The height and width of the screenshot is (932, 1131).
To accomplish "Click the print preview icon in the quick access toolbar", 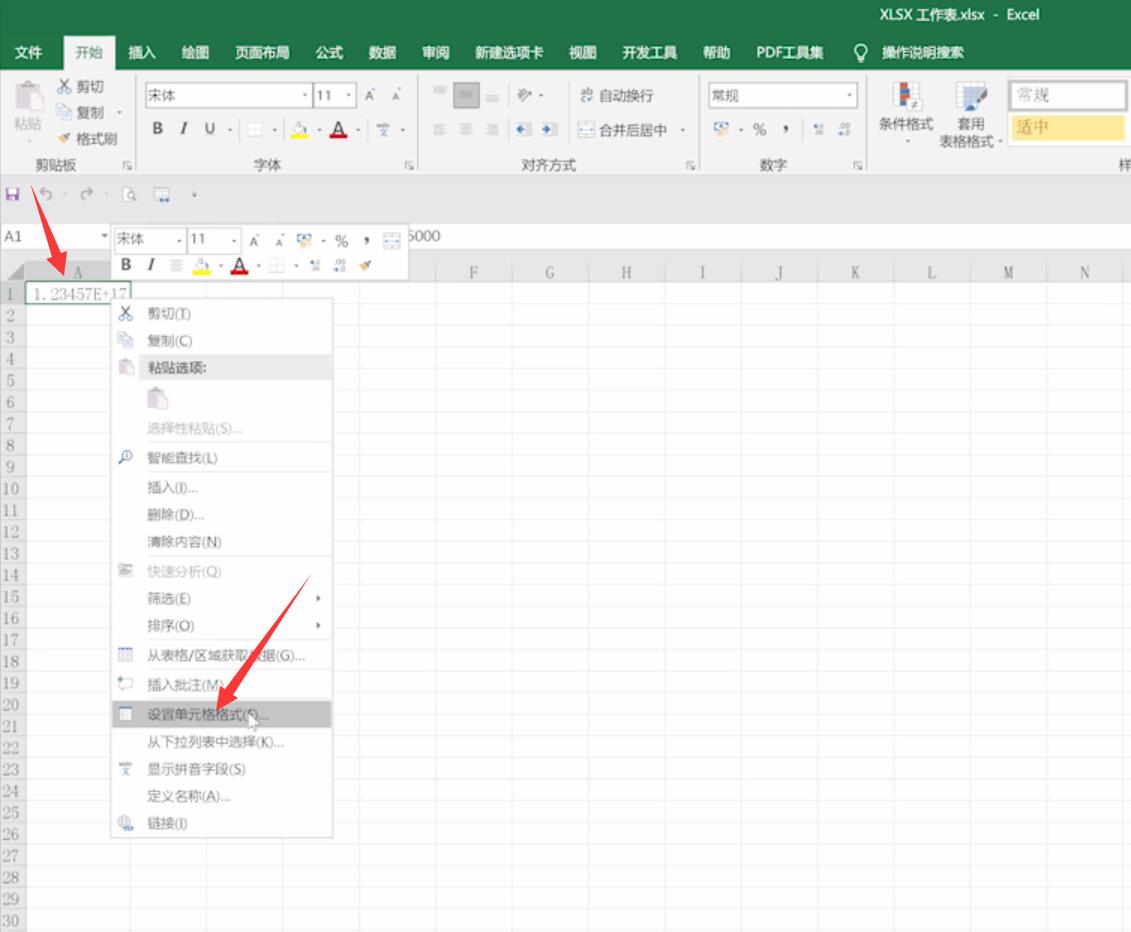I will click(129, 194).
